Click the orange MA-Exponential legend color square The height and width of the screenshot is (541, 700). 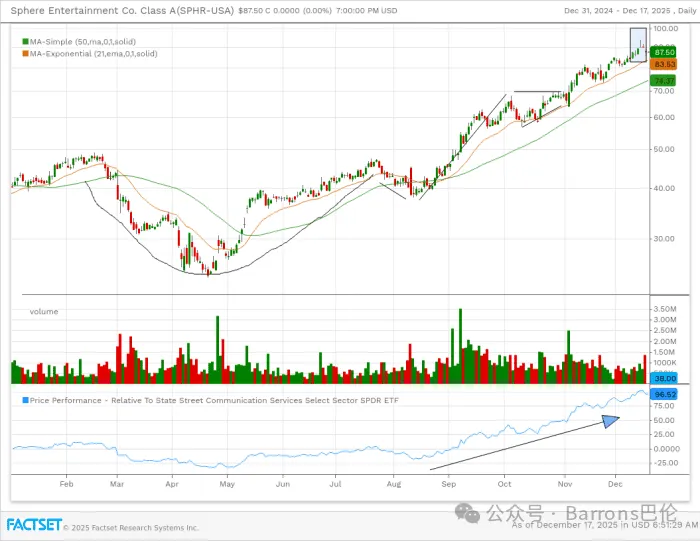[25, 54]
